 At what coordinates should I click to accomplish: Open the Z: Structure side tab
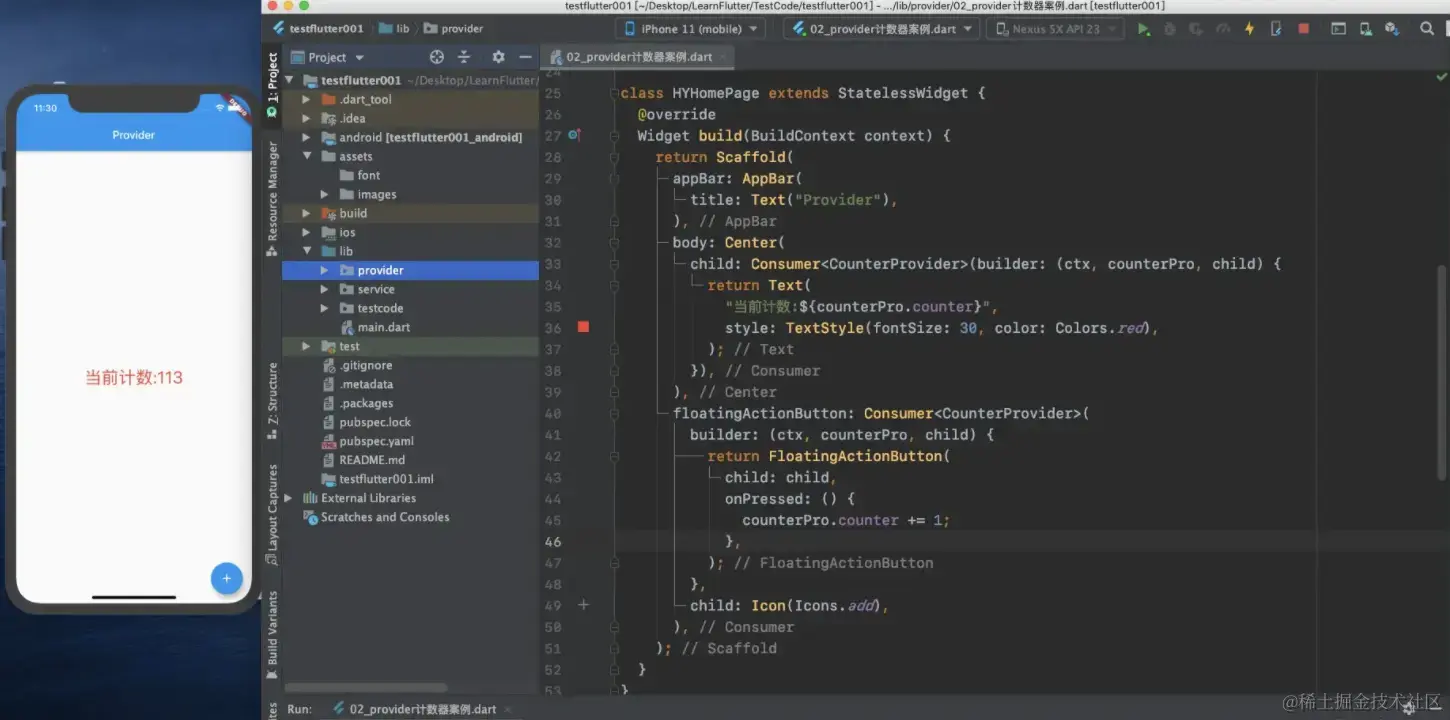[272, 401]
